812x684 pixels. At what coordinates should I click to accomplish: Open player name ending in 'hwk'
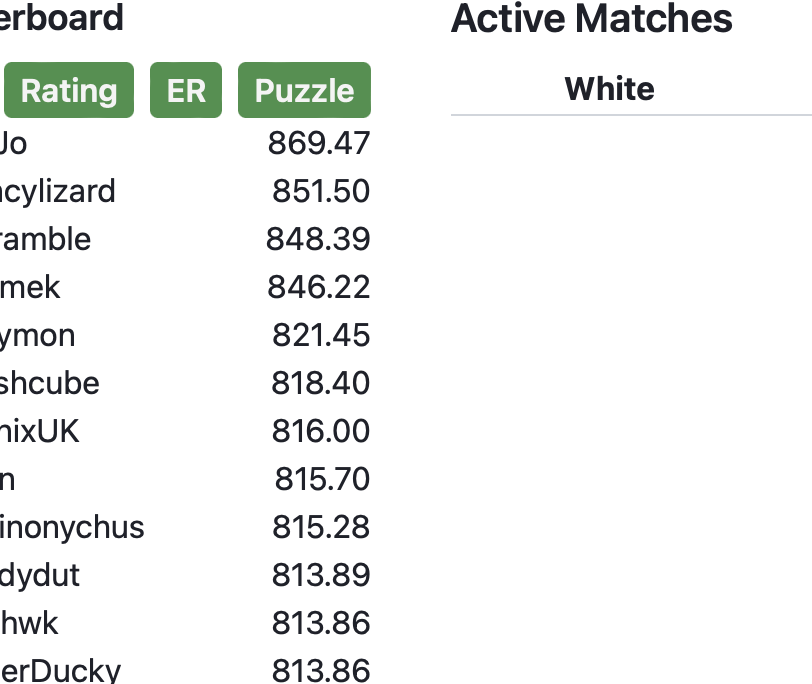click(29, 623)
